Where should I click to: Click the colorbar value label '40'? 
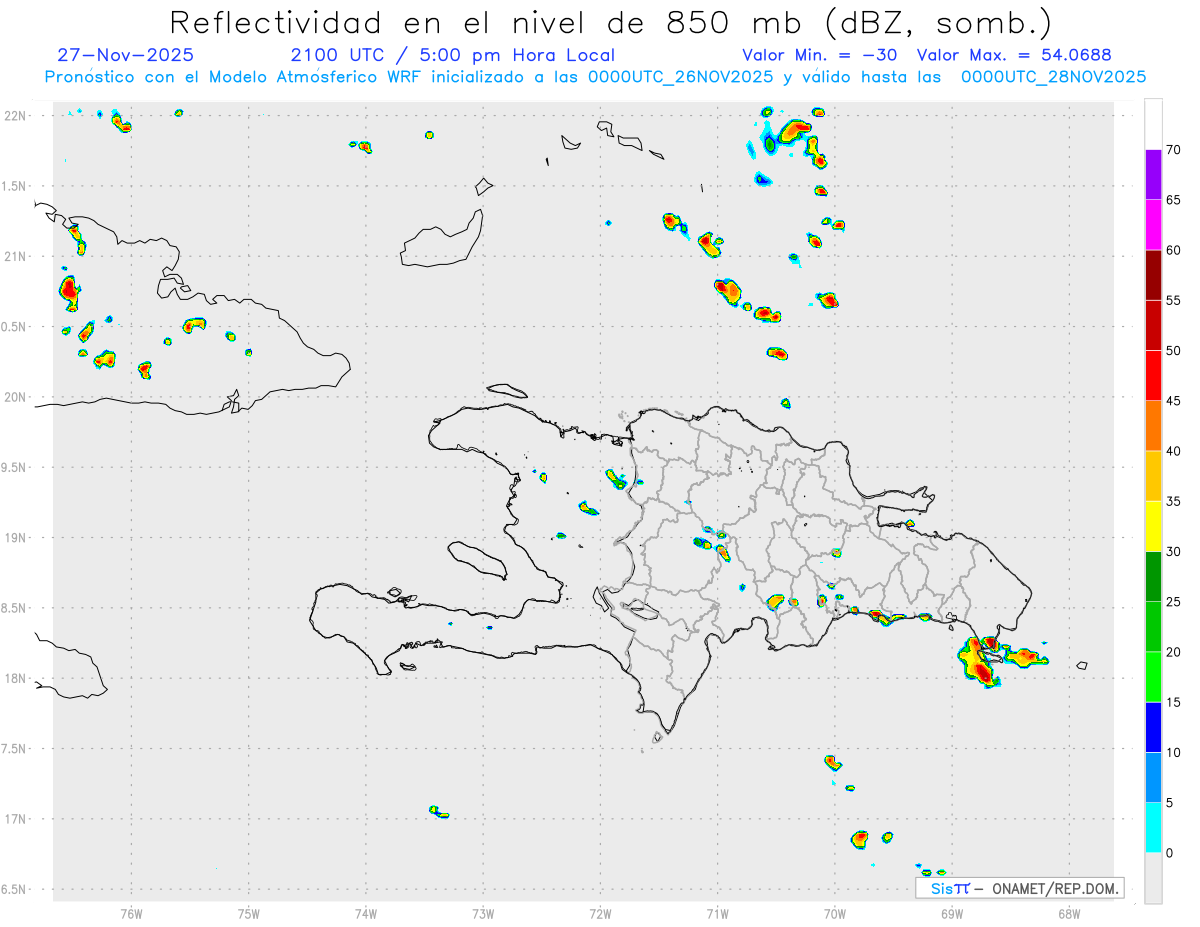(x=1174, y=451)
